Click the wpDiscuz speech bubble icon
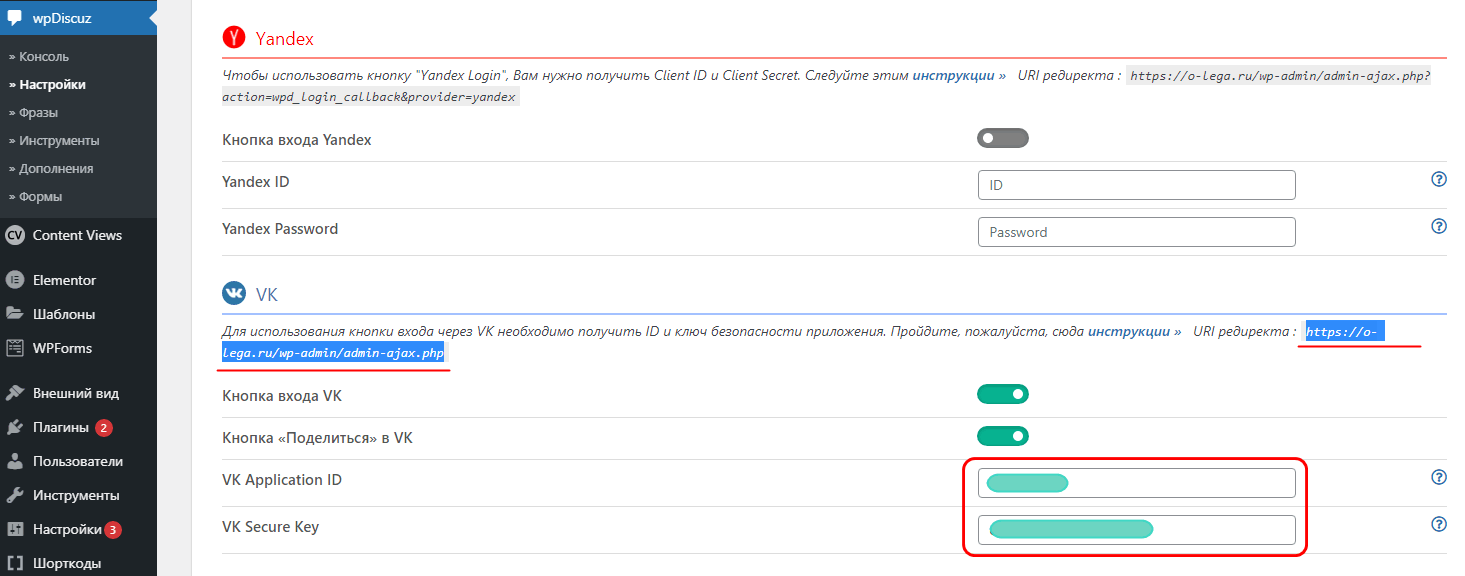Screen dimensions: 1465x576 [15, 17]
